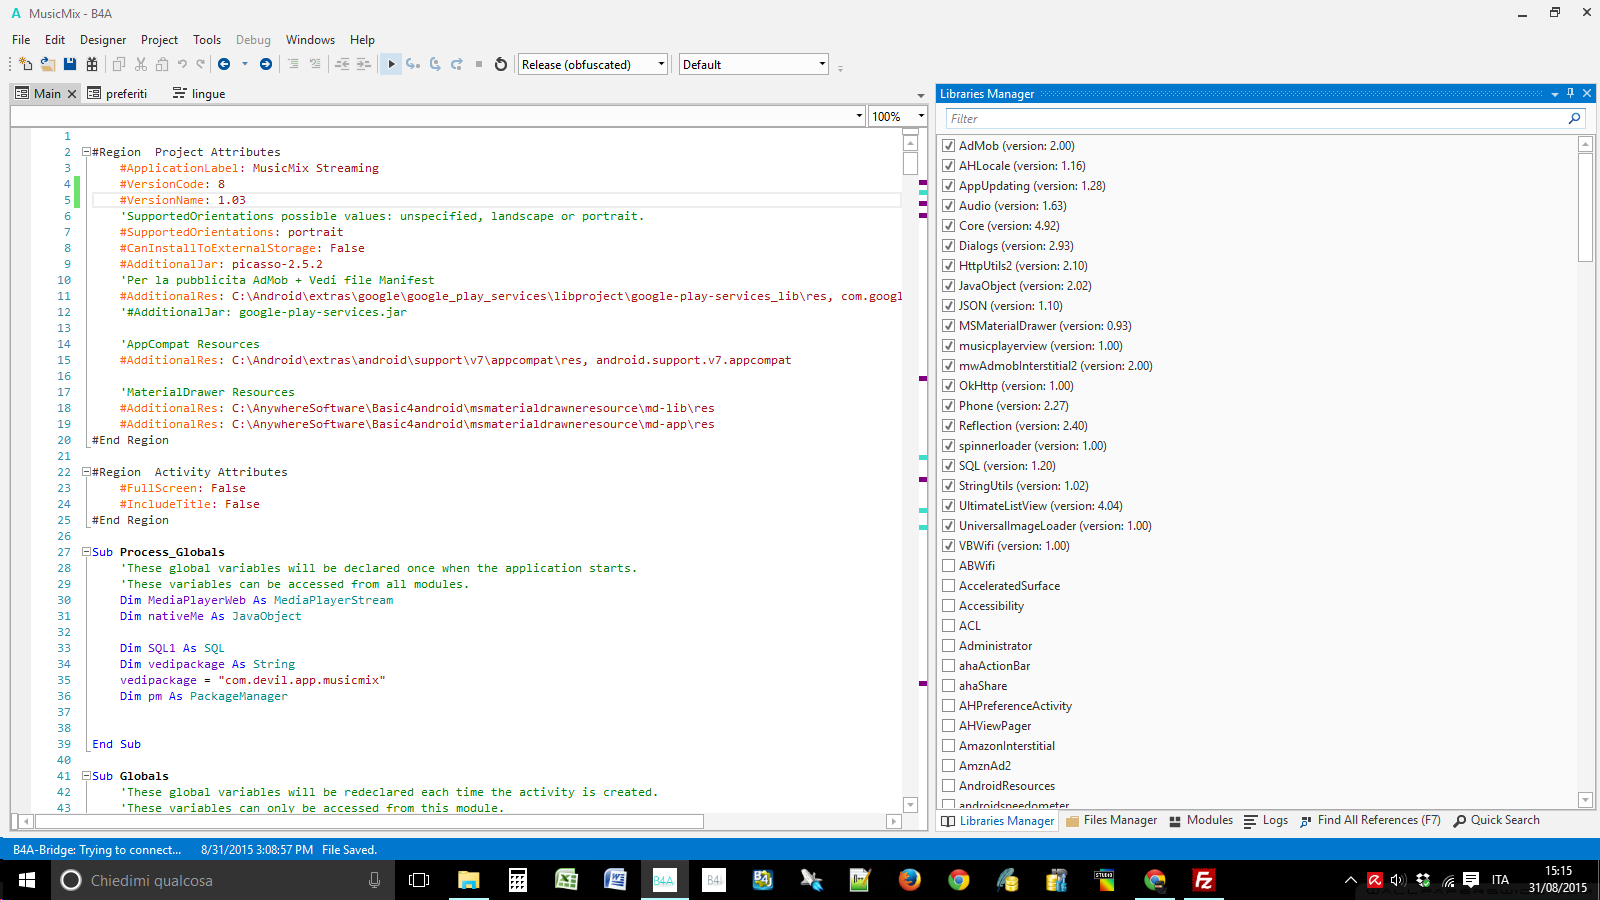Screen dimensions: 1600x900
Task: Click the New project toolbar icon
Action: pos(25,64)
